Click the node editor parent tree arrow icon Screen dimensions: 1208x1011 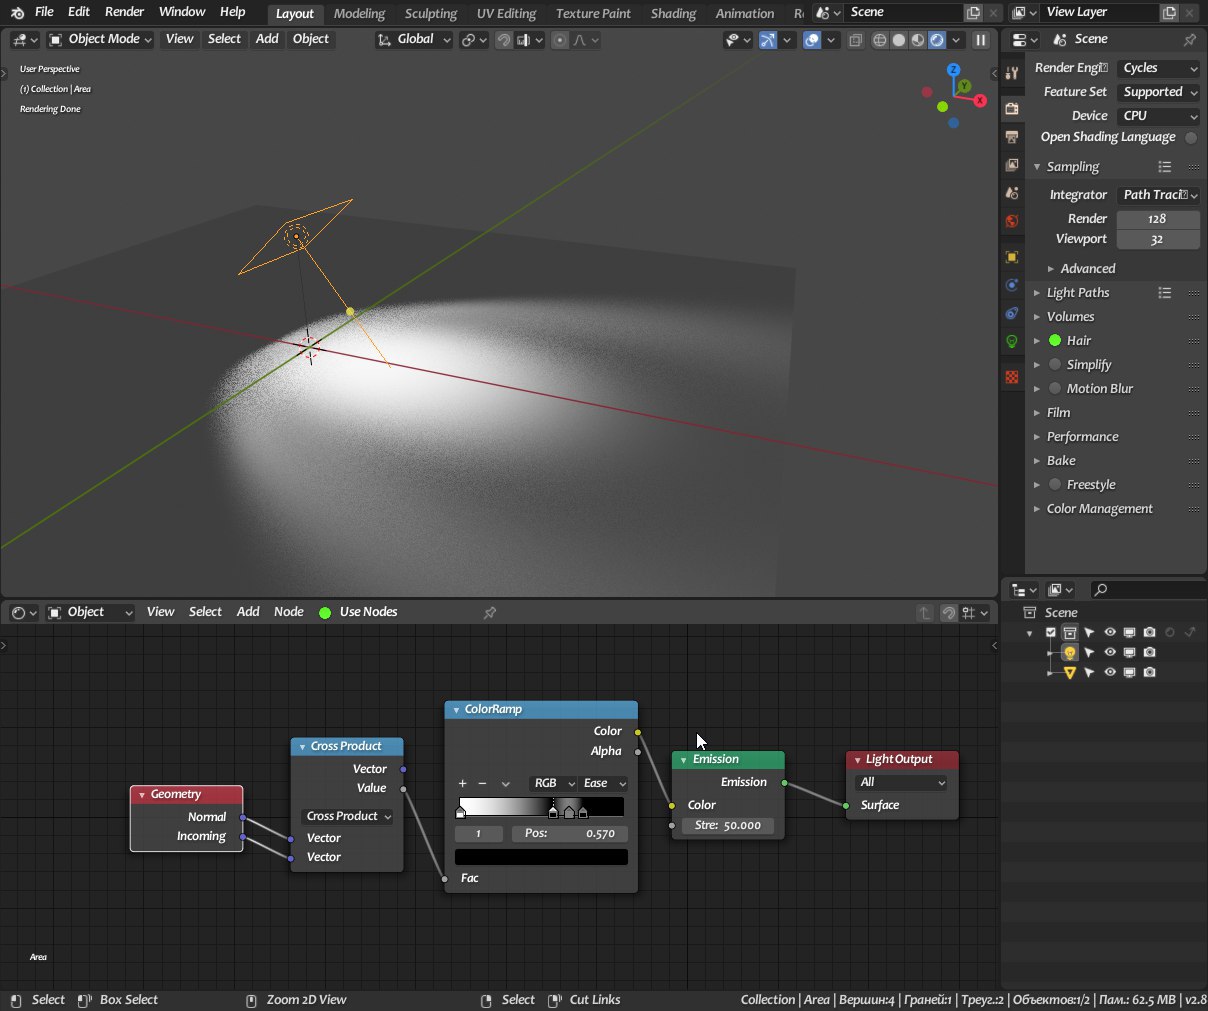click(x=925, y=613)
